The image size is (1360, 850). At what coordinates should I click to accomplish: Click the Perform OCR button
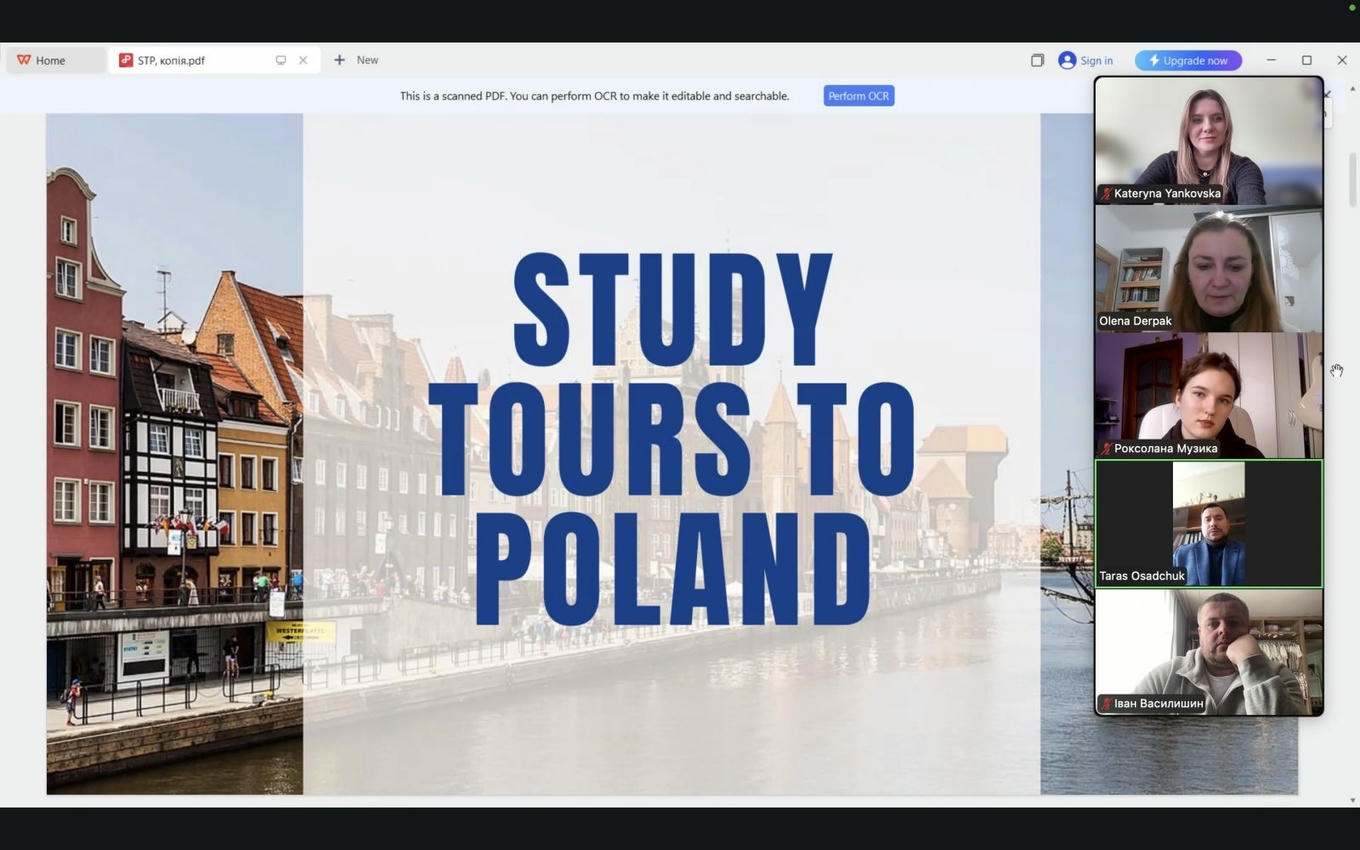(858, 96)
